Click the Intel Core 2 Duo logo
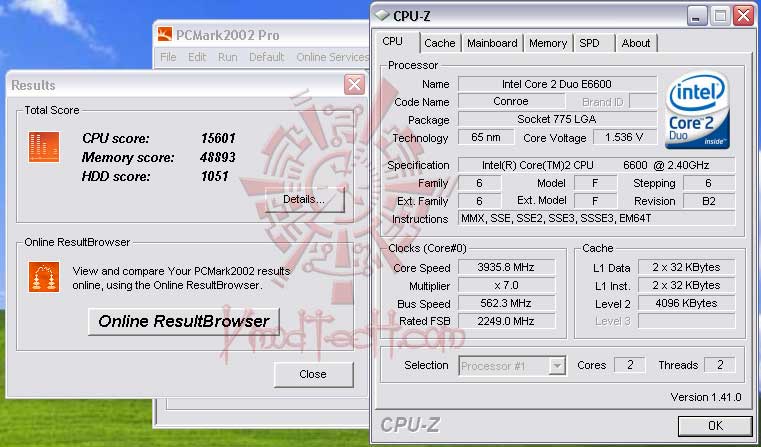Screen dimensions: 761x447 tap(697, 110)
